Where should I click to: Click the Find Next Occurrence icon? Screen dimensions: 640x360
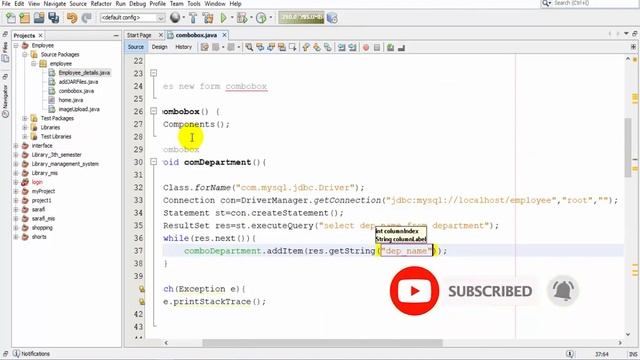(x=271, y=47)
